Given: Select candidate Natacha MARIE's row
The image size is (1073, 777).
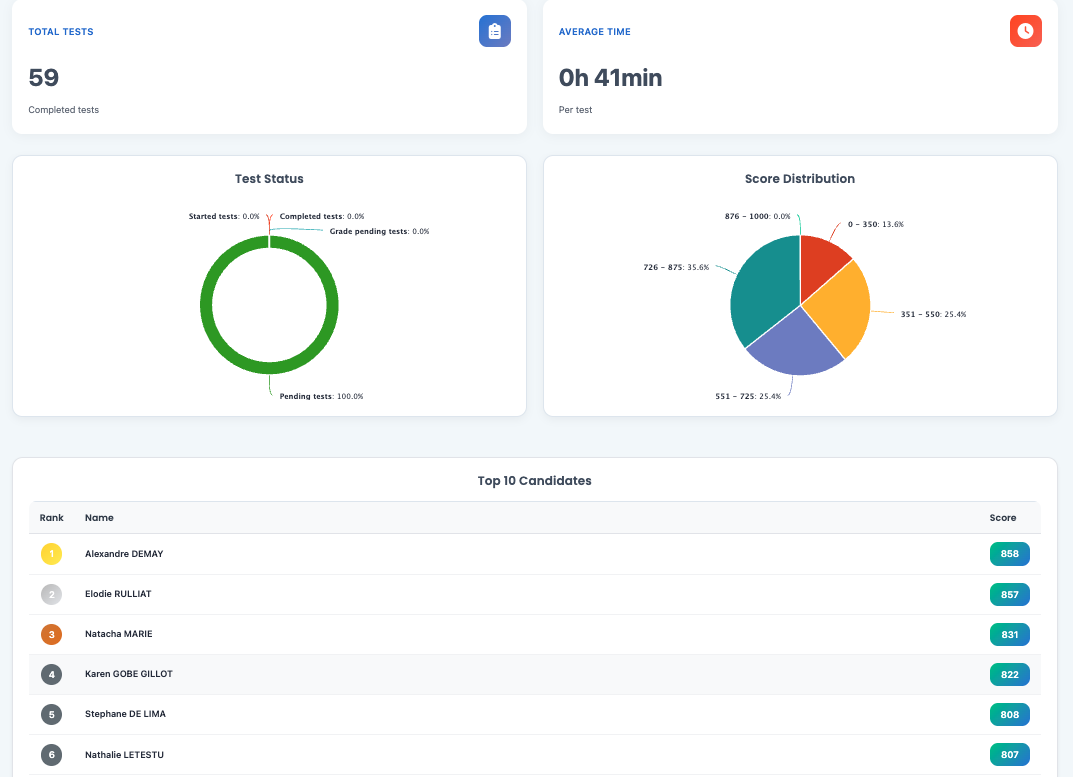Looking at the screenshot, I should click(x=400, y=633).
